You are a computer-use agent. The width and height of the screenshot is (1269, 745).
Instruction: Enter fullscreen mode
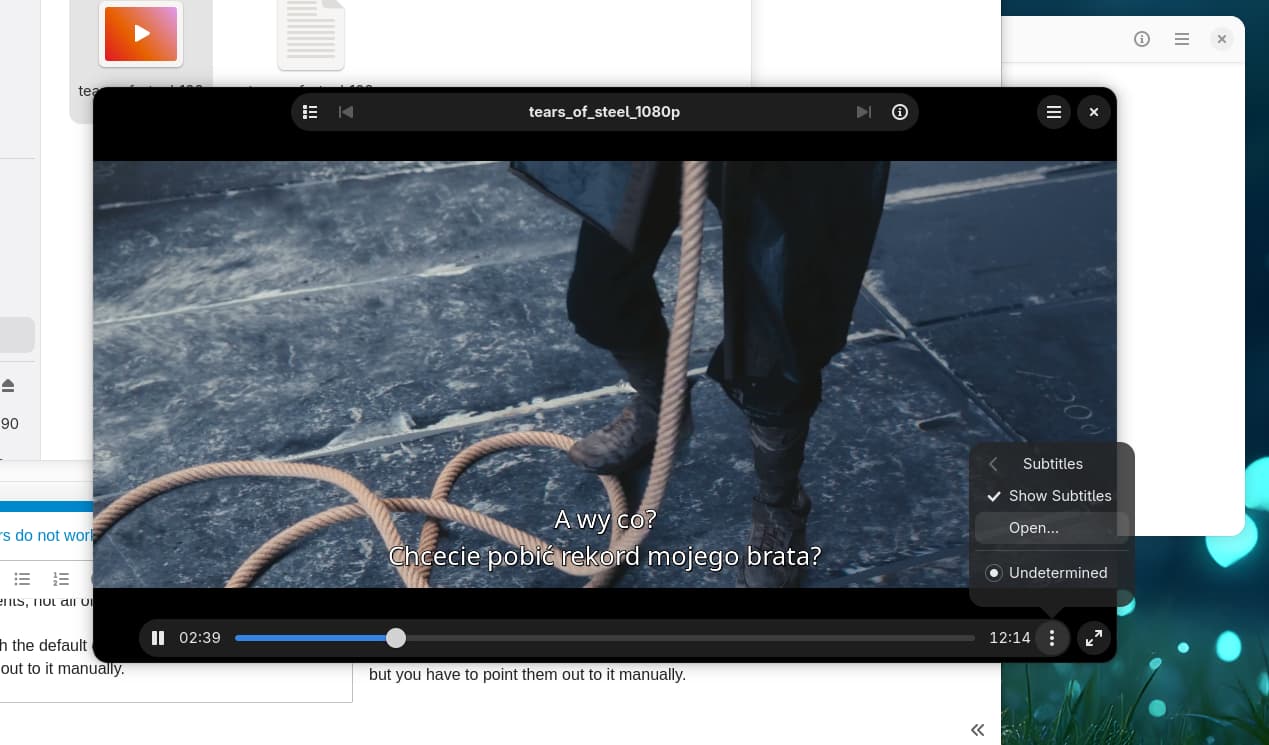(1094, 638)
